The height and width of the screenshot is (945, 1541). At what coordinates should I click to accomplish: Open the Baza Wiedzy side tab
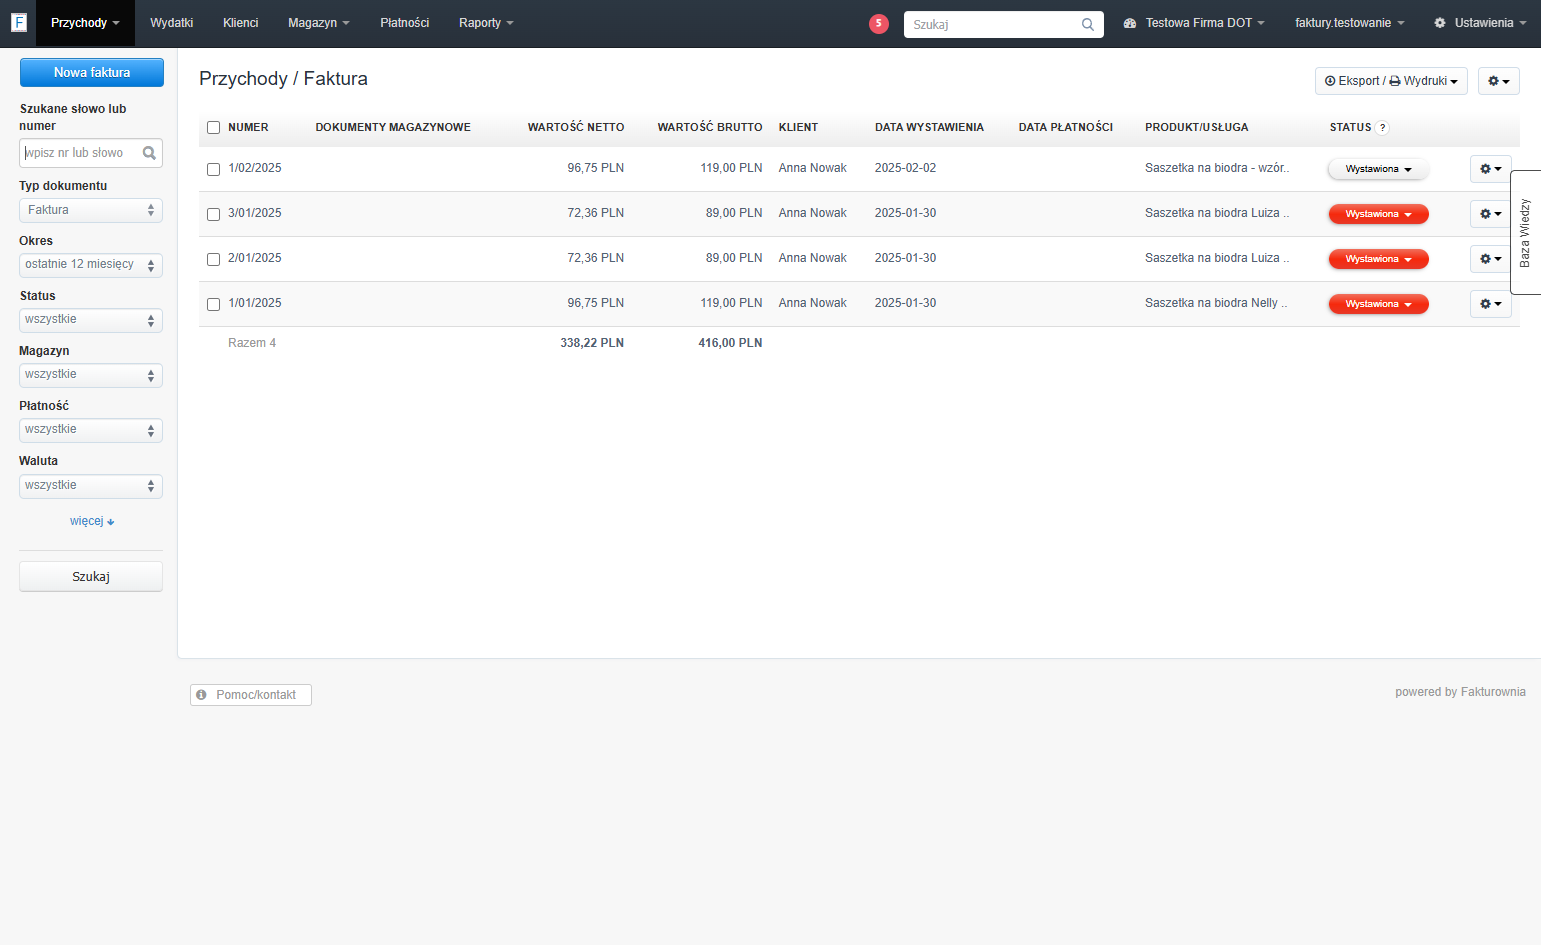click(x=1525, y=232)
